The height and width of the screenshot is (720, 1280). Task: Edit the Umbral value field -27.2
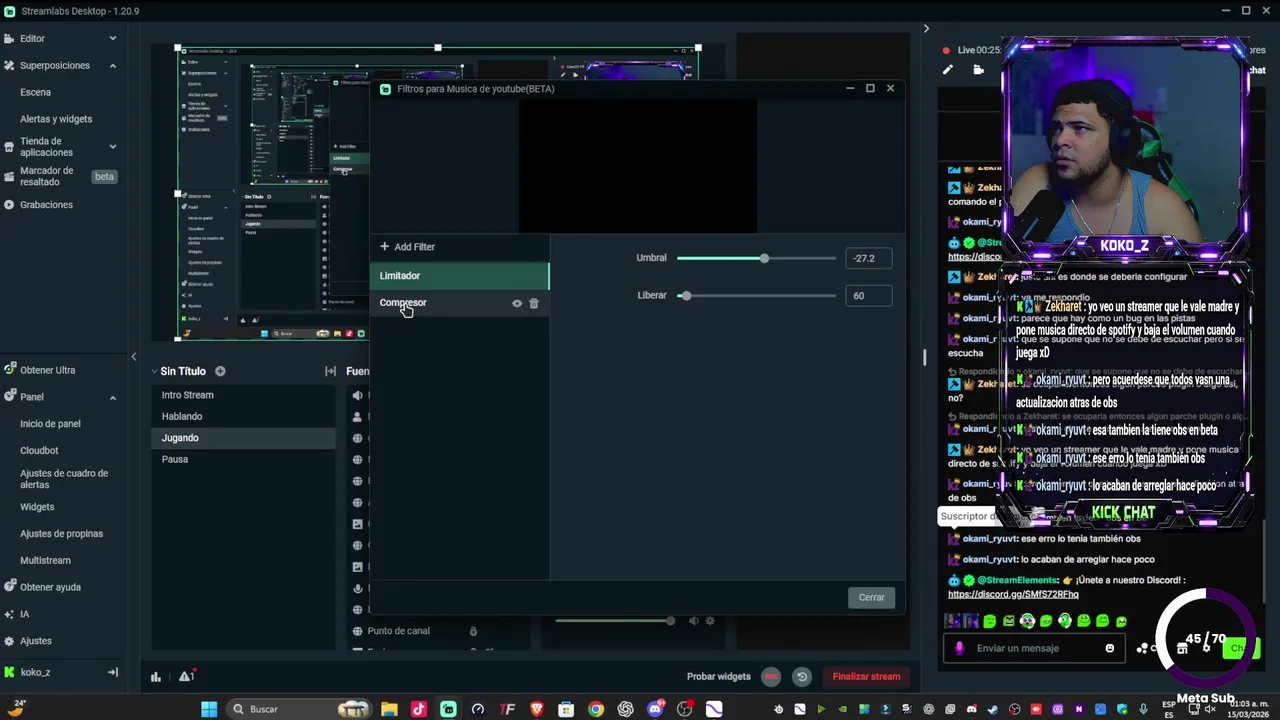(x=868, y=258)
